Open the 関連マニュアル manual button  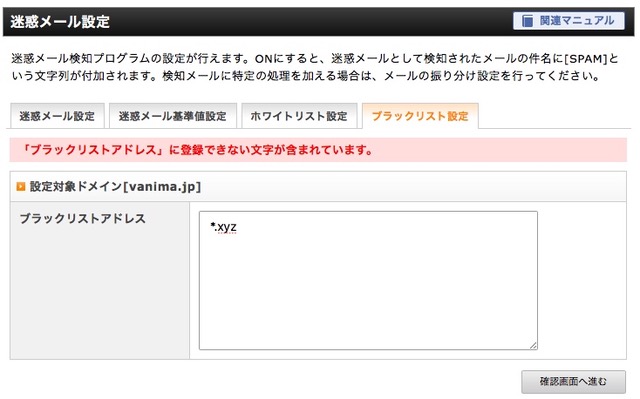(569, 21)
